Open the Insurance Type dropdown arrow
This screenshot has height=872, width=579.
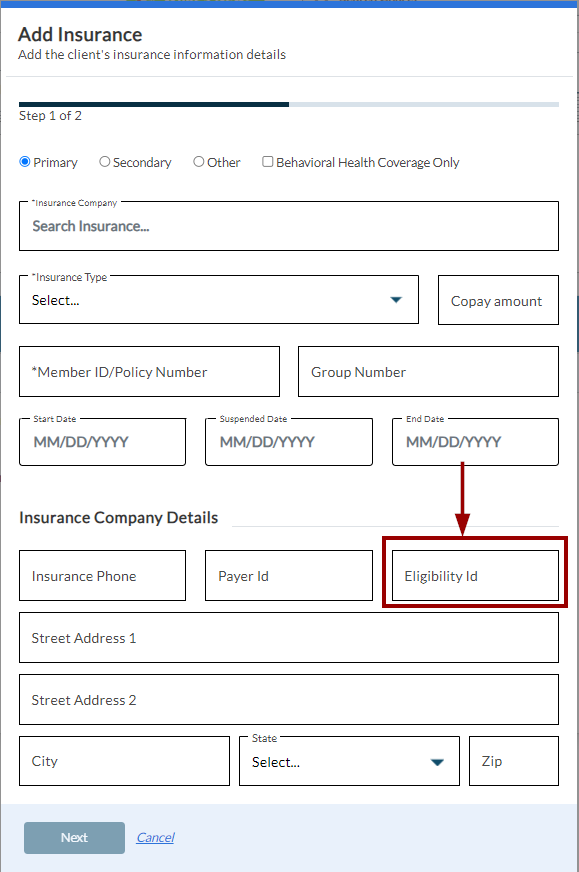coord(396,300)
